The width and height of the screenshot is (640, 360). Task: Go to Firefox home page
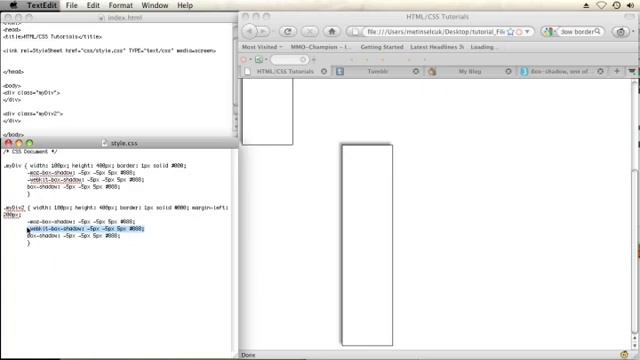click(332, 31)
